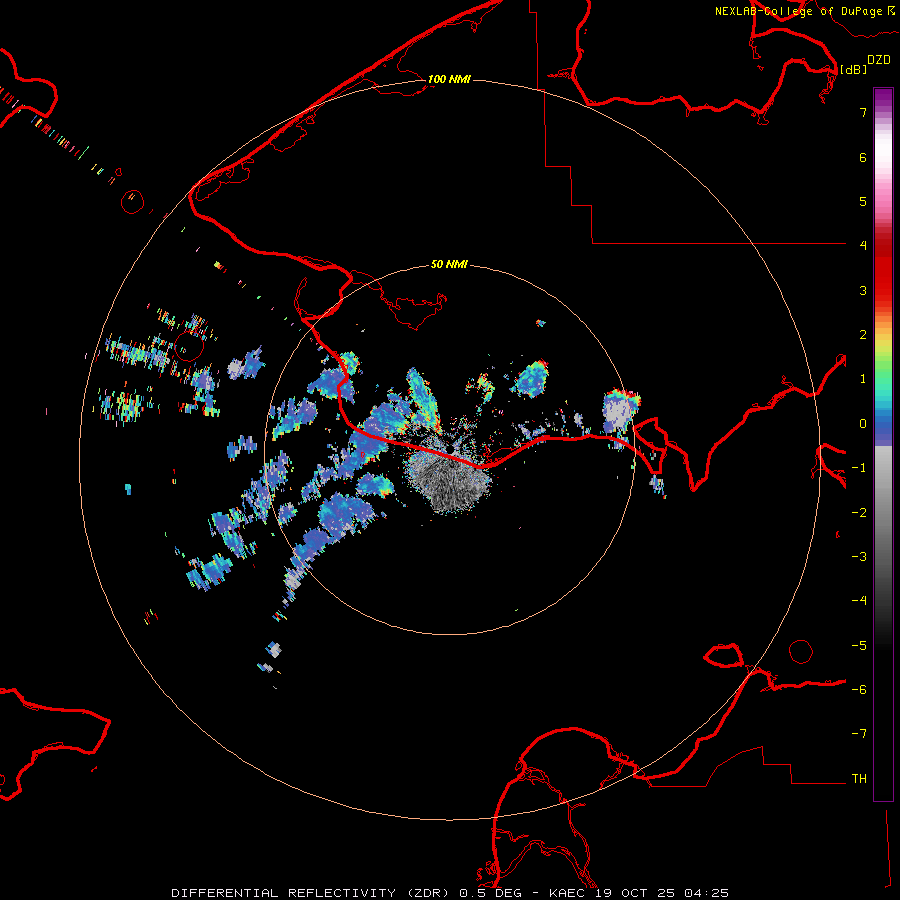The image size is (900, 900).
Task: Click the [dB] units label
Action: (853, 69)
